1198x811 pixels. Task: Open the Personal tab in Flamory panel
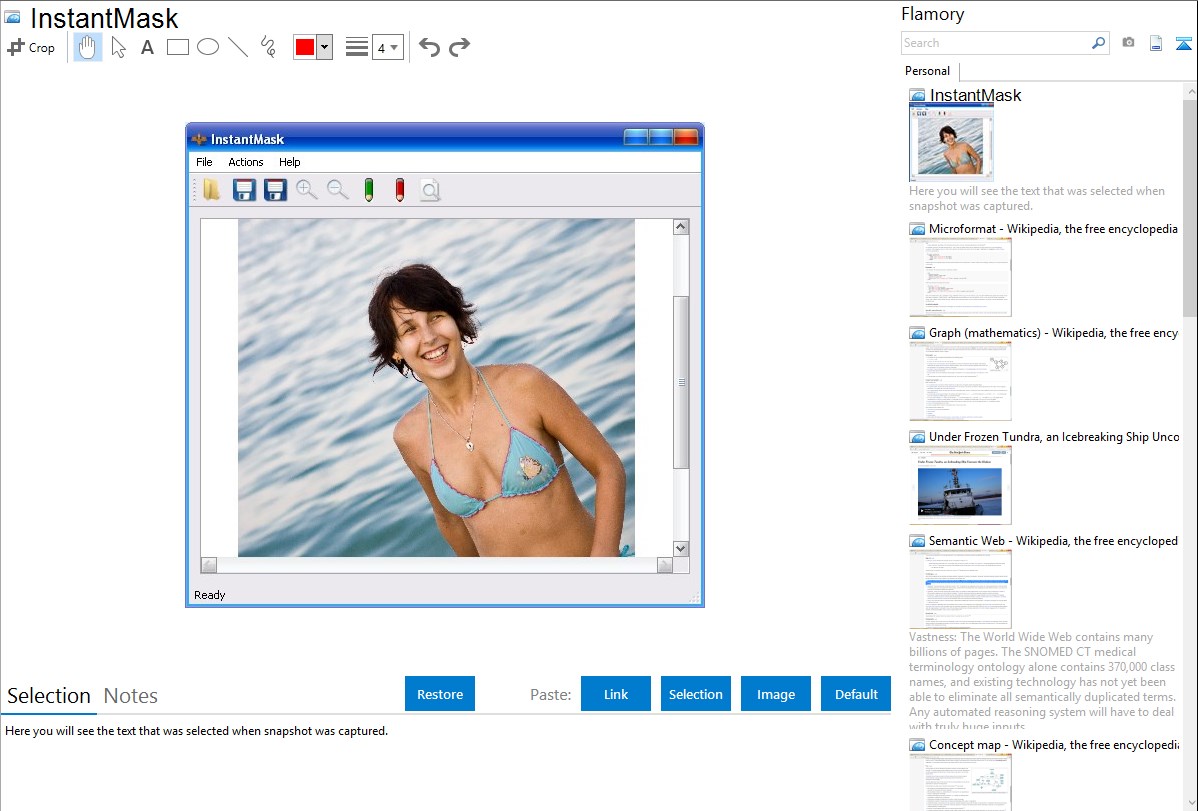(927, 71)
